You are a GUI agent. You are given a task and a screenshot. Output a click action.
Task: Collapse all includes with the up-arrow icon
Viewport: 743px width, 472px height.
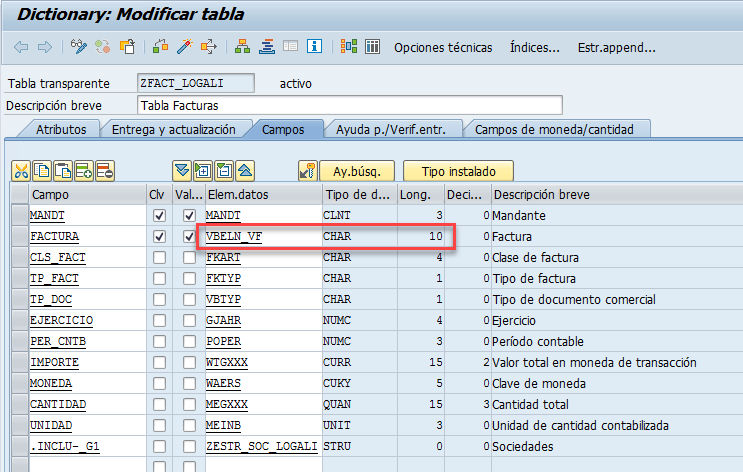245,171
